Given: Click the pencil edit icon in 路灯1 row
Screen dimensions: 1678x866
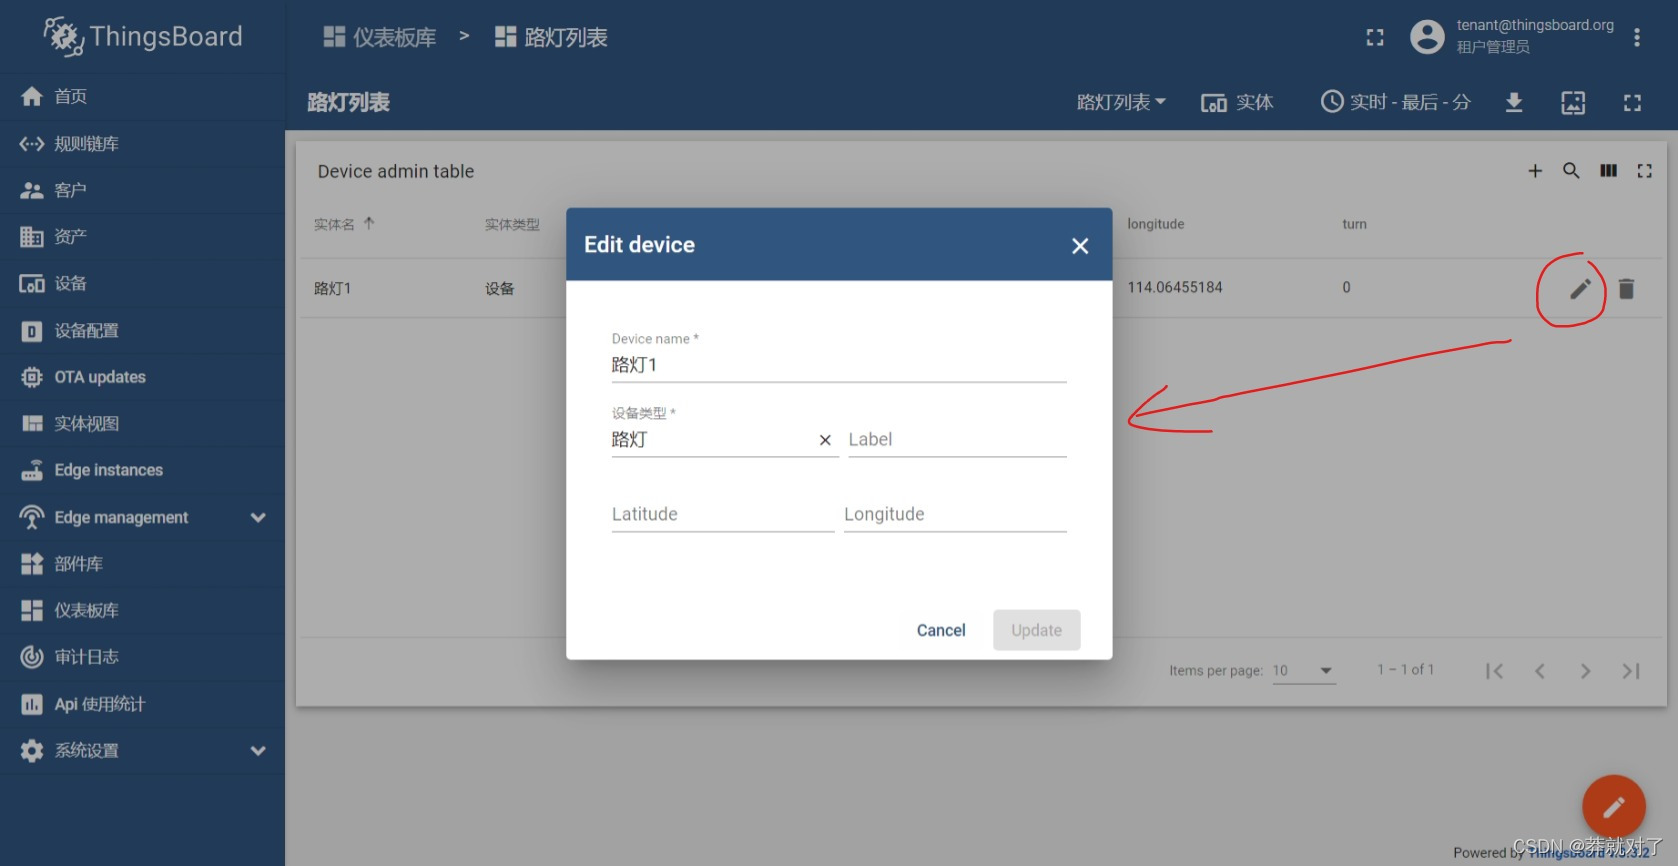Looking at the screenshot, I should click(1579, 289).
